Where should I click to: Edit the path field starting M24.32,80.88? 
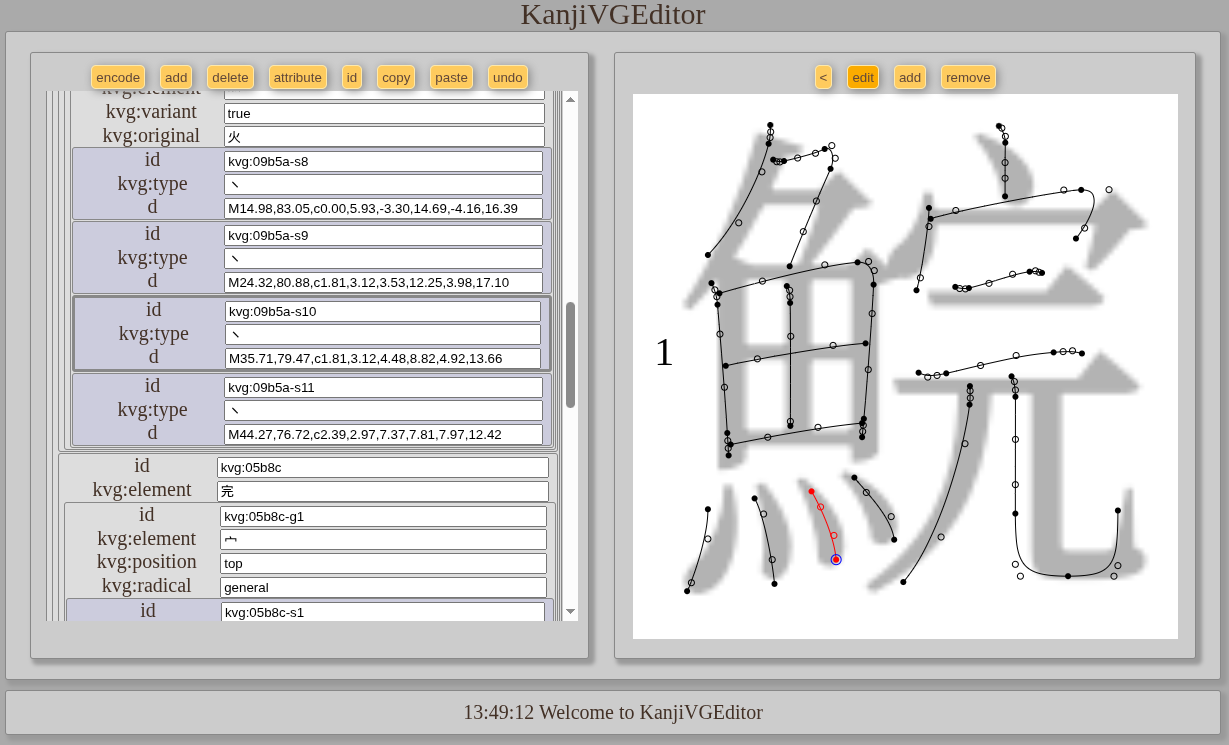click(x=383, y=282)
